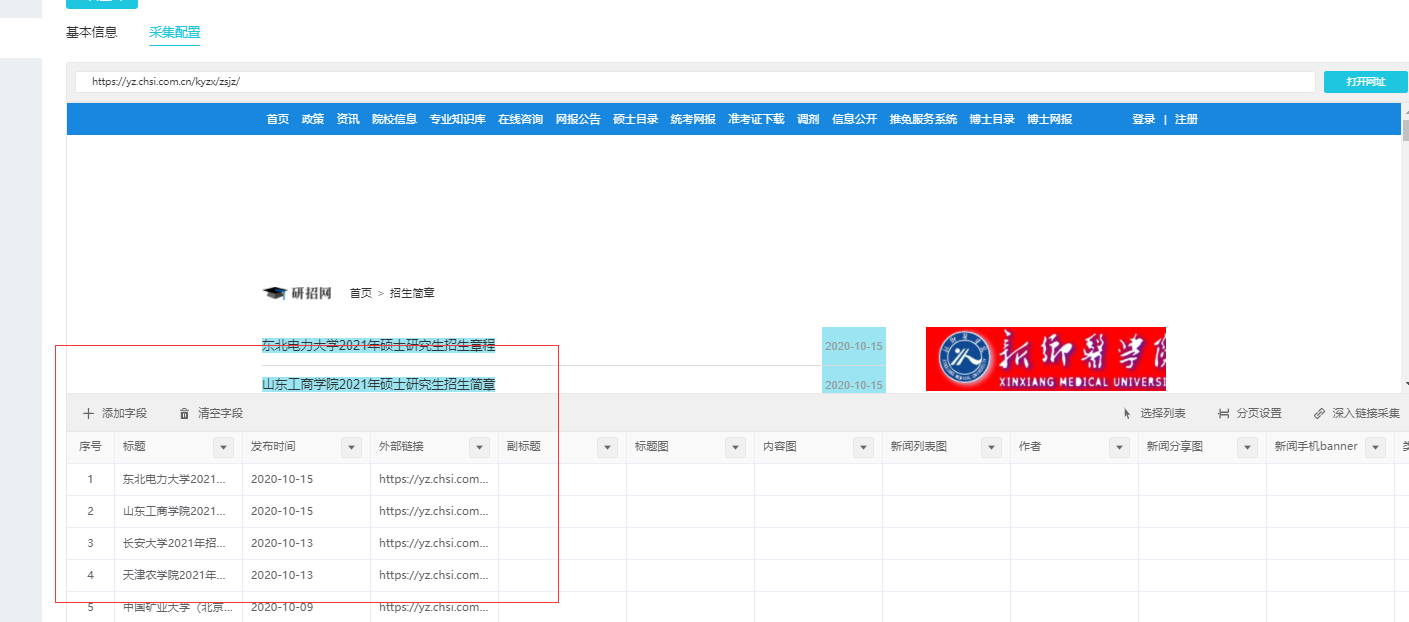The width and height of the screenshot is (1409, 622).
Task: Open the 标题图 column dropdown
Action: coord(735,447)
